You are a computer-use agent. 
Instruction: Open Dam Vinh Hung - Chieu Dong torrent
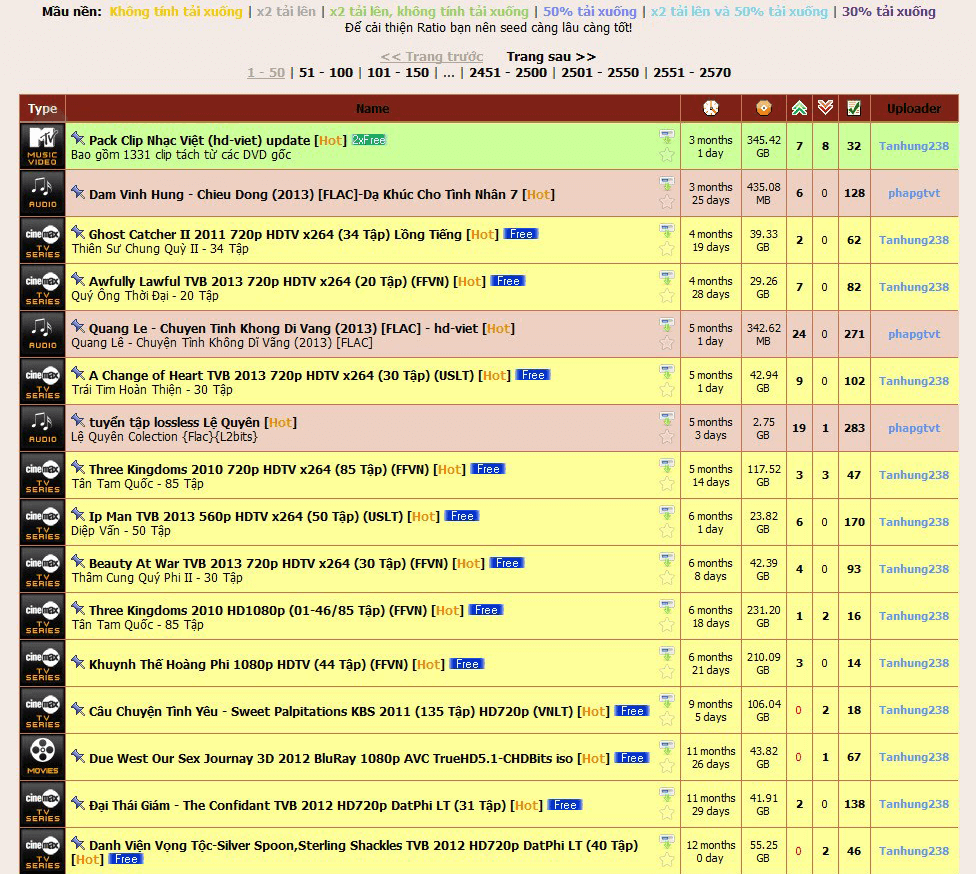pos(303,194)
